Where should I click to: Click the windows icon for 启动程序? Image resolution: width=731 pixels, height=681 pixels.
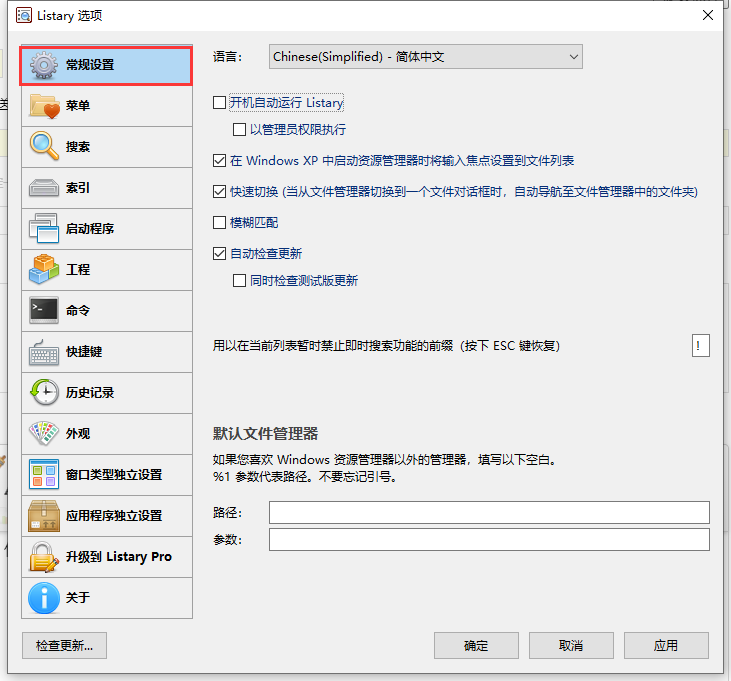[44, 228]
